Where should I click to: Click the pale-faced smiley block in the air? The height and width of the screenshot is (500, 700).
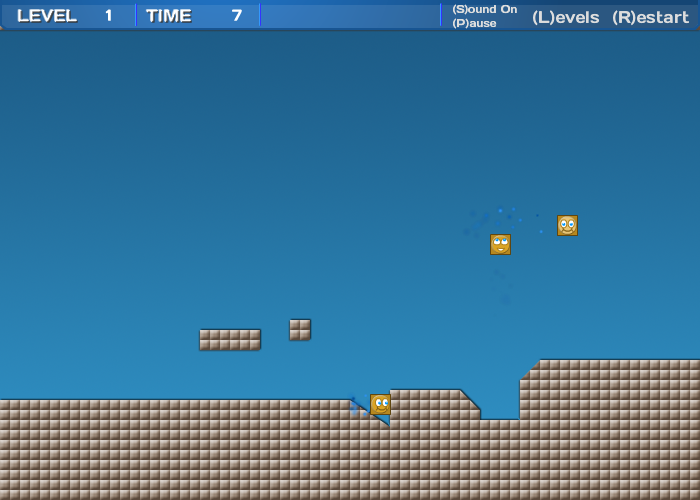pos(567,225)
